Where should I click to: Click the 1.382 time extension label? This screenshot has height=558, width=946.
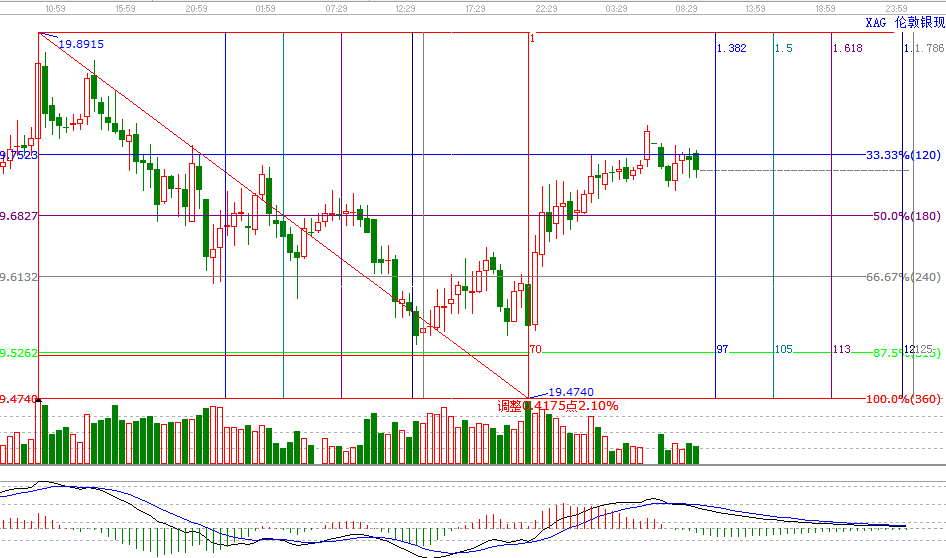pyautogui.click(x=732, y=48)
